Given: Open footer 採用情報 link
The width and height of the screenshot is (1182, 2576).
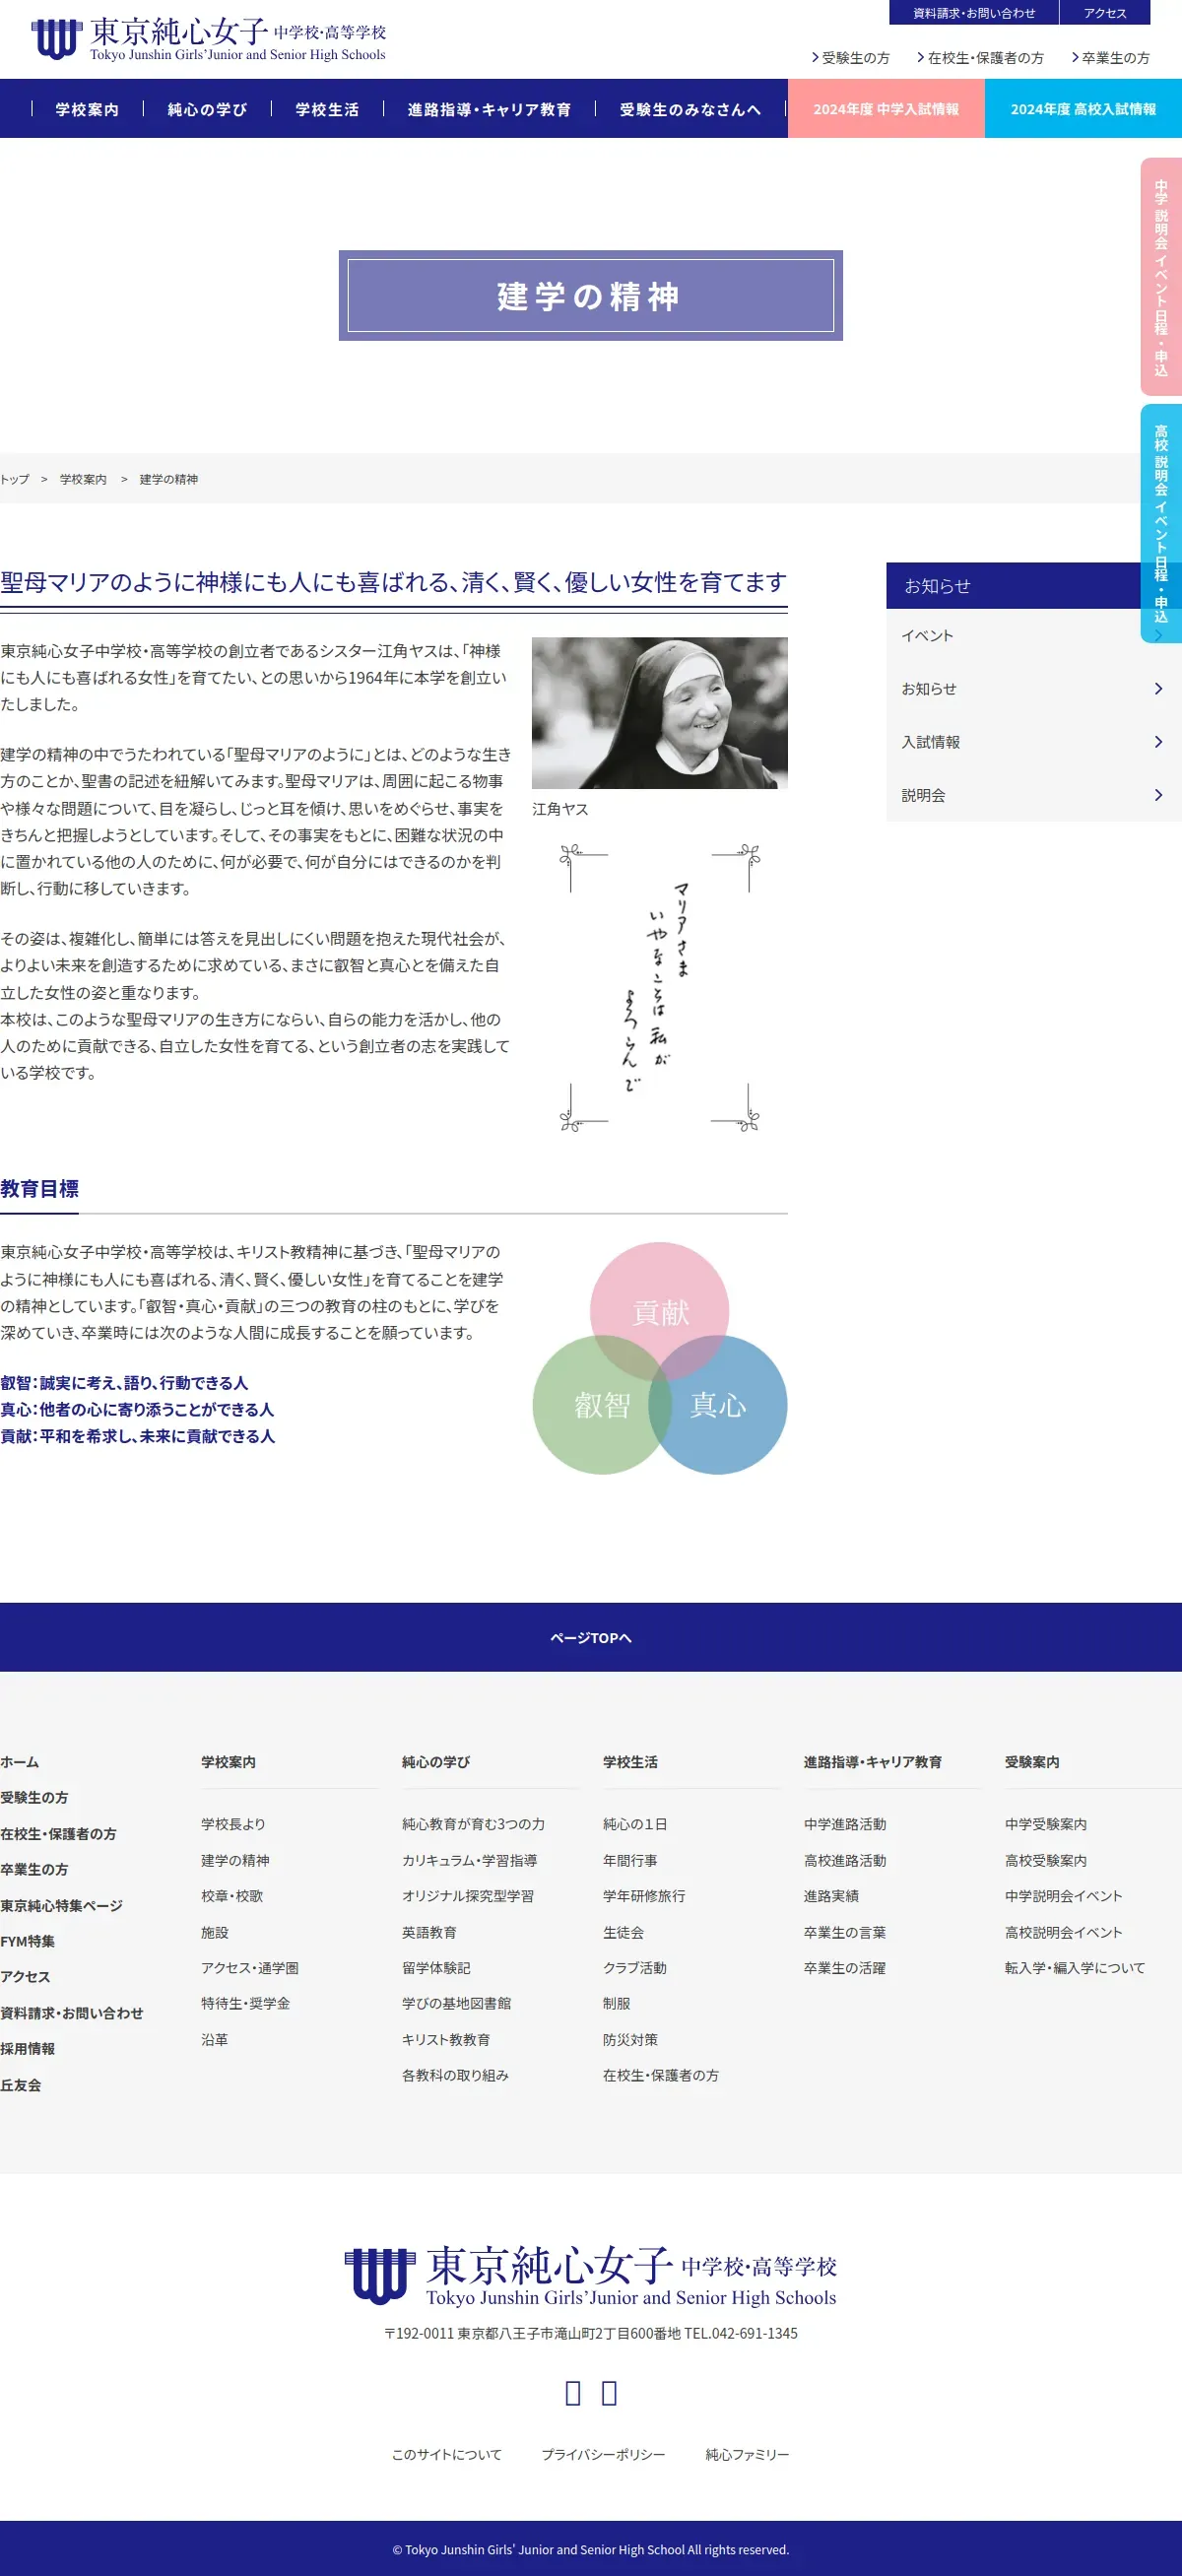Looking at the screenshot, I should [28, 2049].
